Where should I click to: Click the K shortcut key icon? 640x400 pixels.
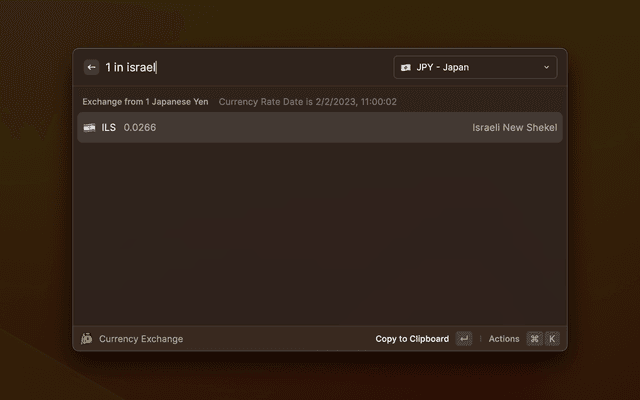[x=552, y=339]
